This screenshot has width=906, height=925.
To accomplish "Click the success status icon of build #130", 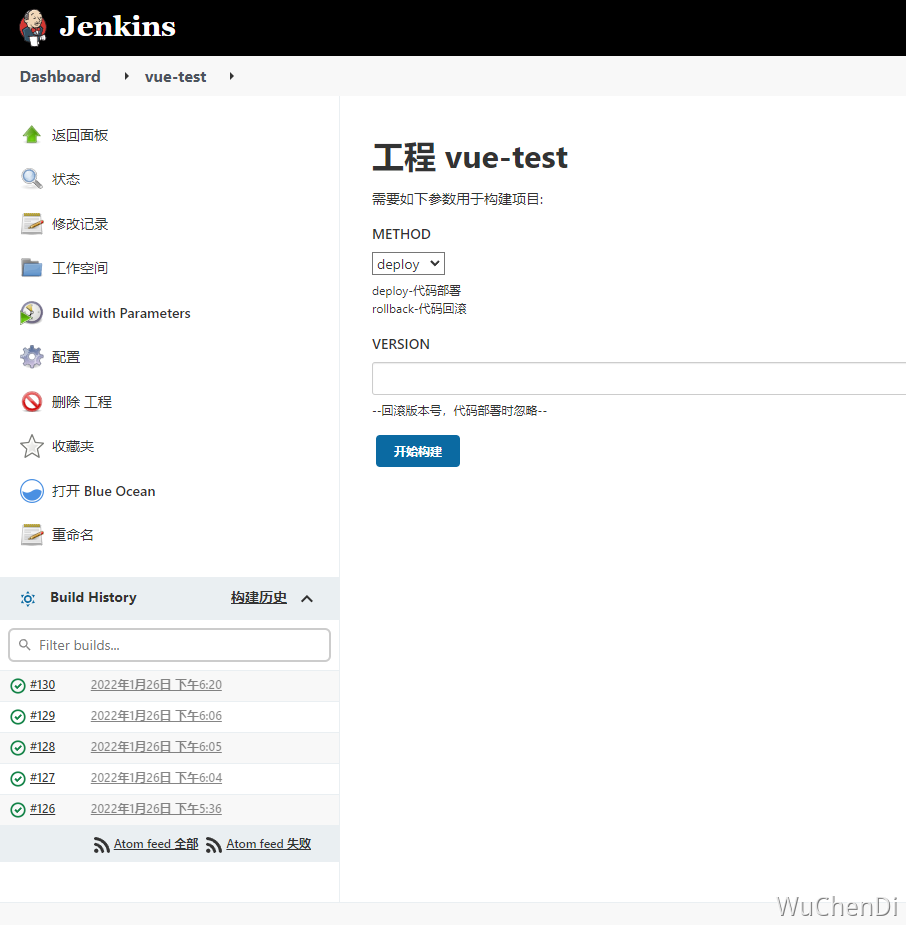I will (x=18, y=685).
